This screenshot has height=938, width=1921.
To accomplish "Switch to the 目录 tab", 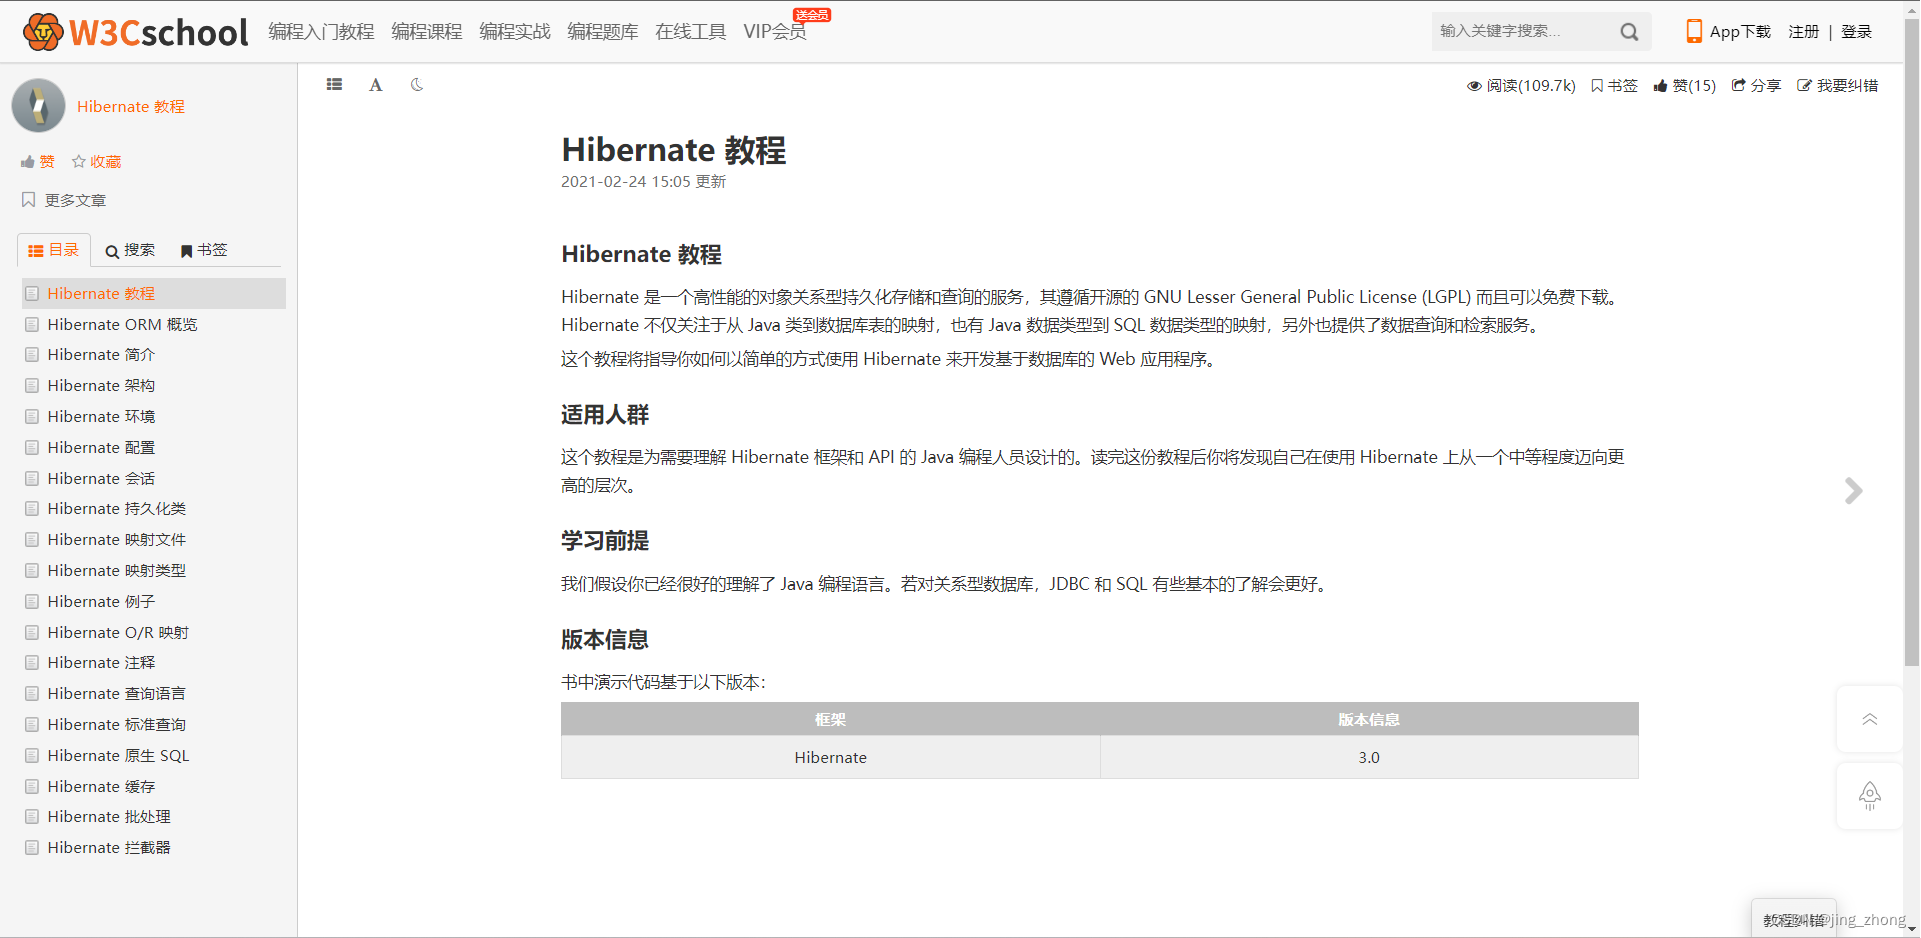I will click(x=54, y=250).
